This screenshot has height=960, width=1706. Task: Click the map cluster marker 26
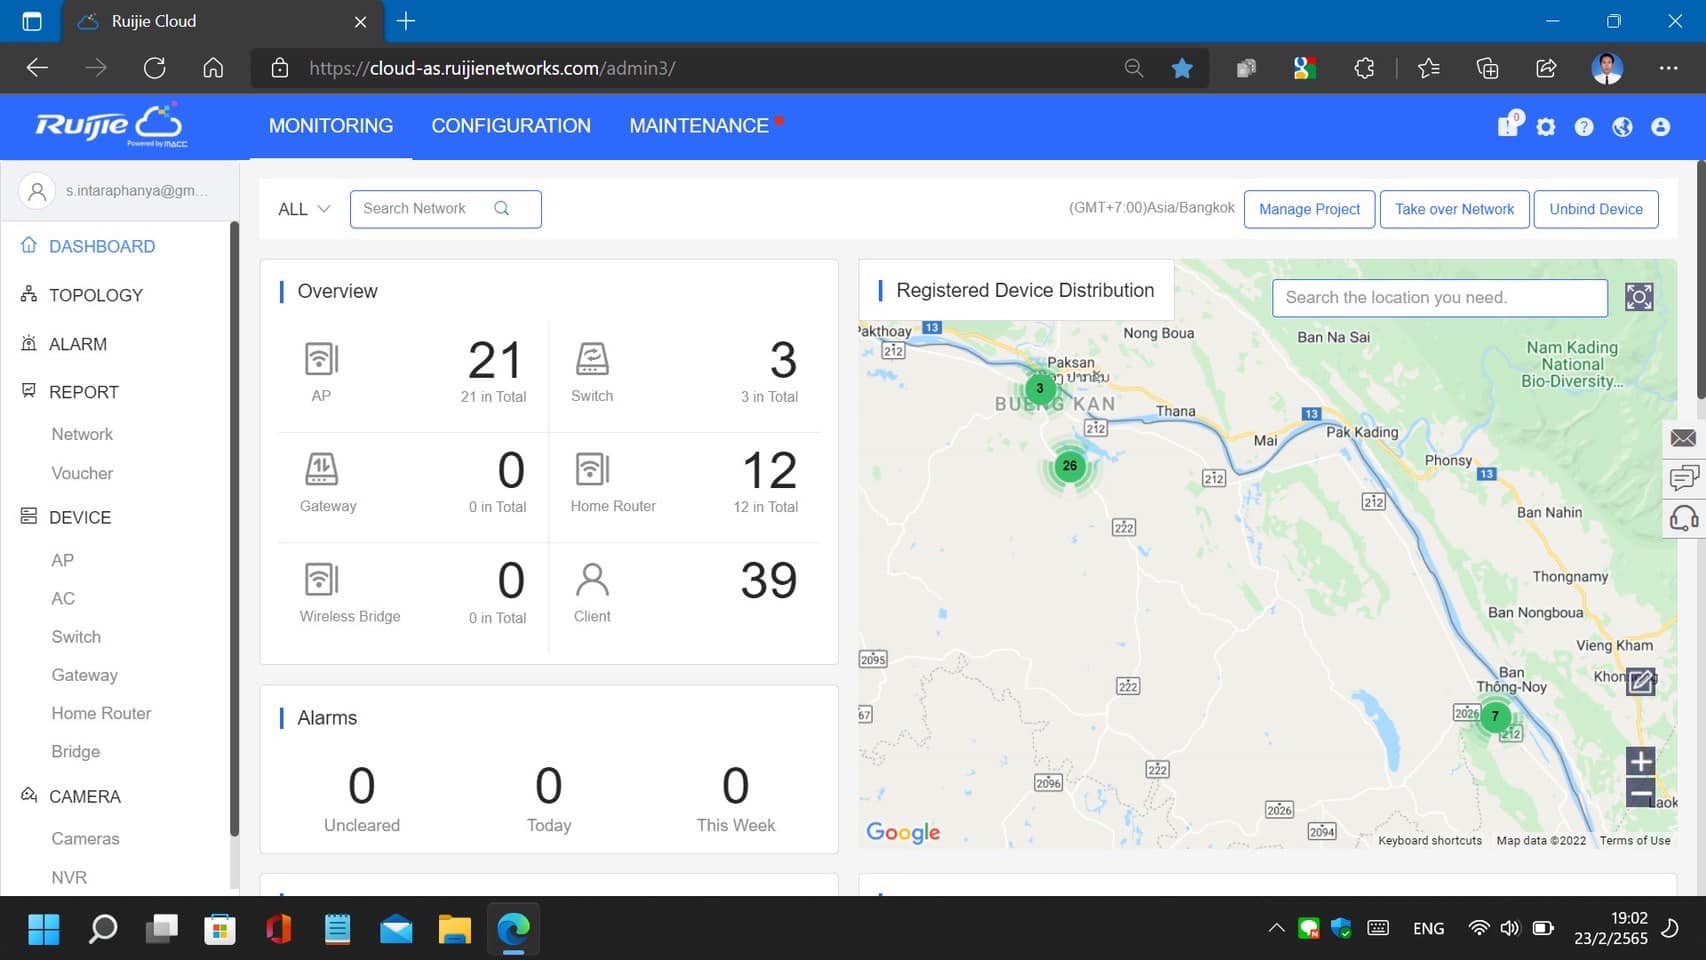click(x=1069, y=466)
